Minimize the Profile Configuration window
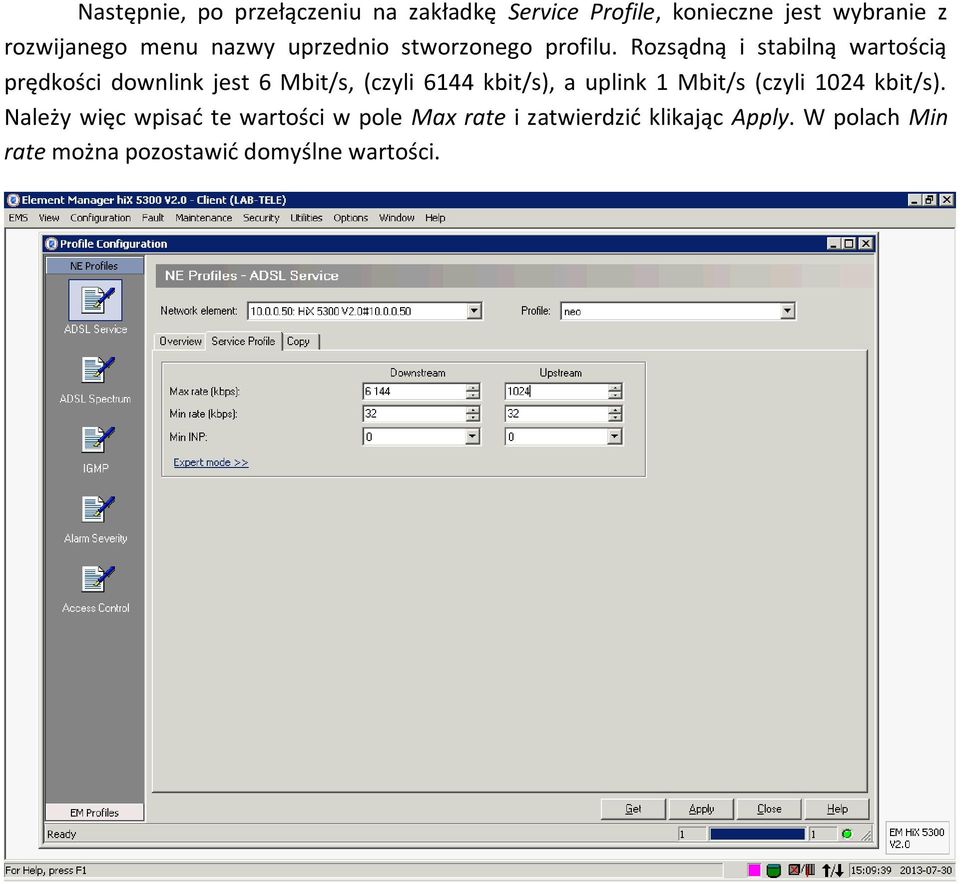960x884 pixels. click(834, 244)
